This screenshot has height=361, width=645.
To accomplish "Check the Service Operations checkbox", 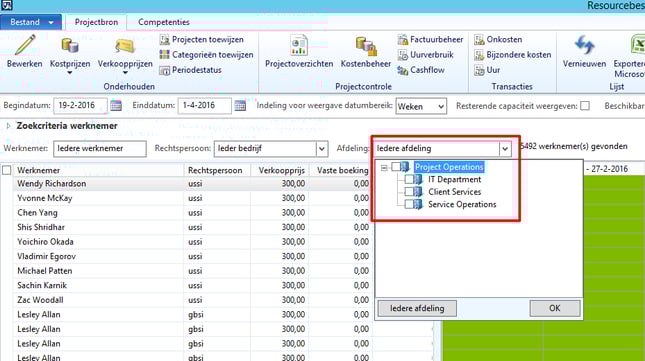I will [x=409, y=204].
